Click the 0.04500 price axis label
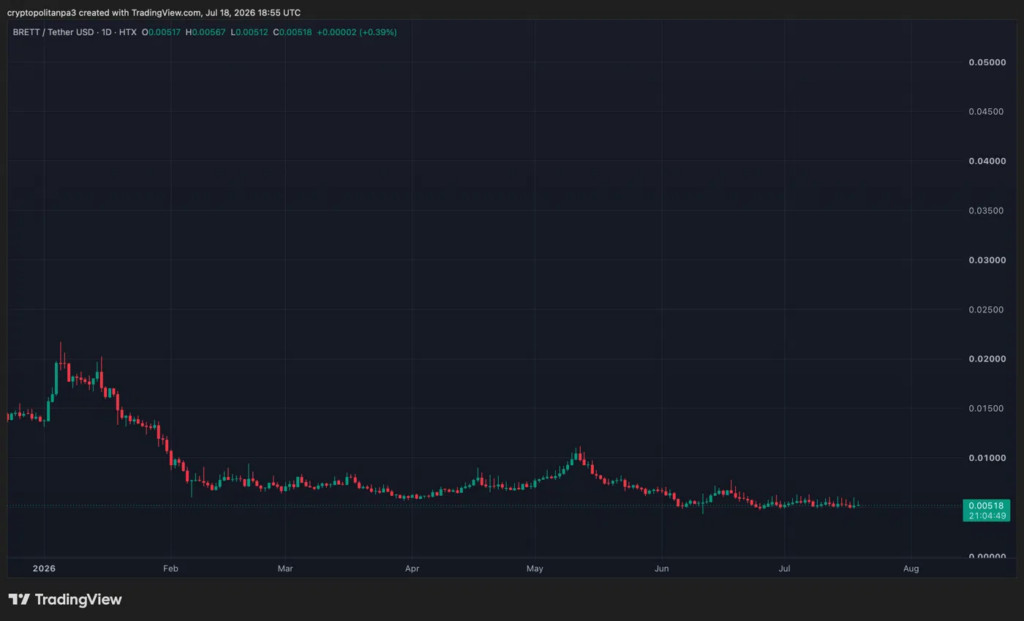 pos(987,112)
